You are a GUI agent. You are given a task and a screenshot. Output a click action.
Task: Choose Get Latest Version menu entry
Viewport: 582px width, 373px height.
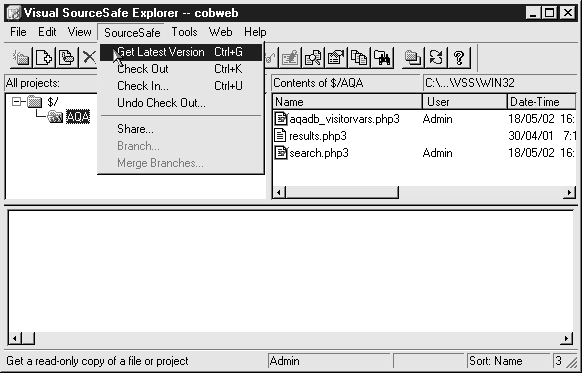click(181, 52)
